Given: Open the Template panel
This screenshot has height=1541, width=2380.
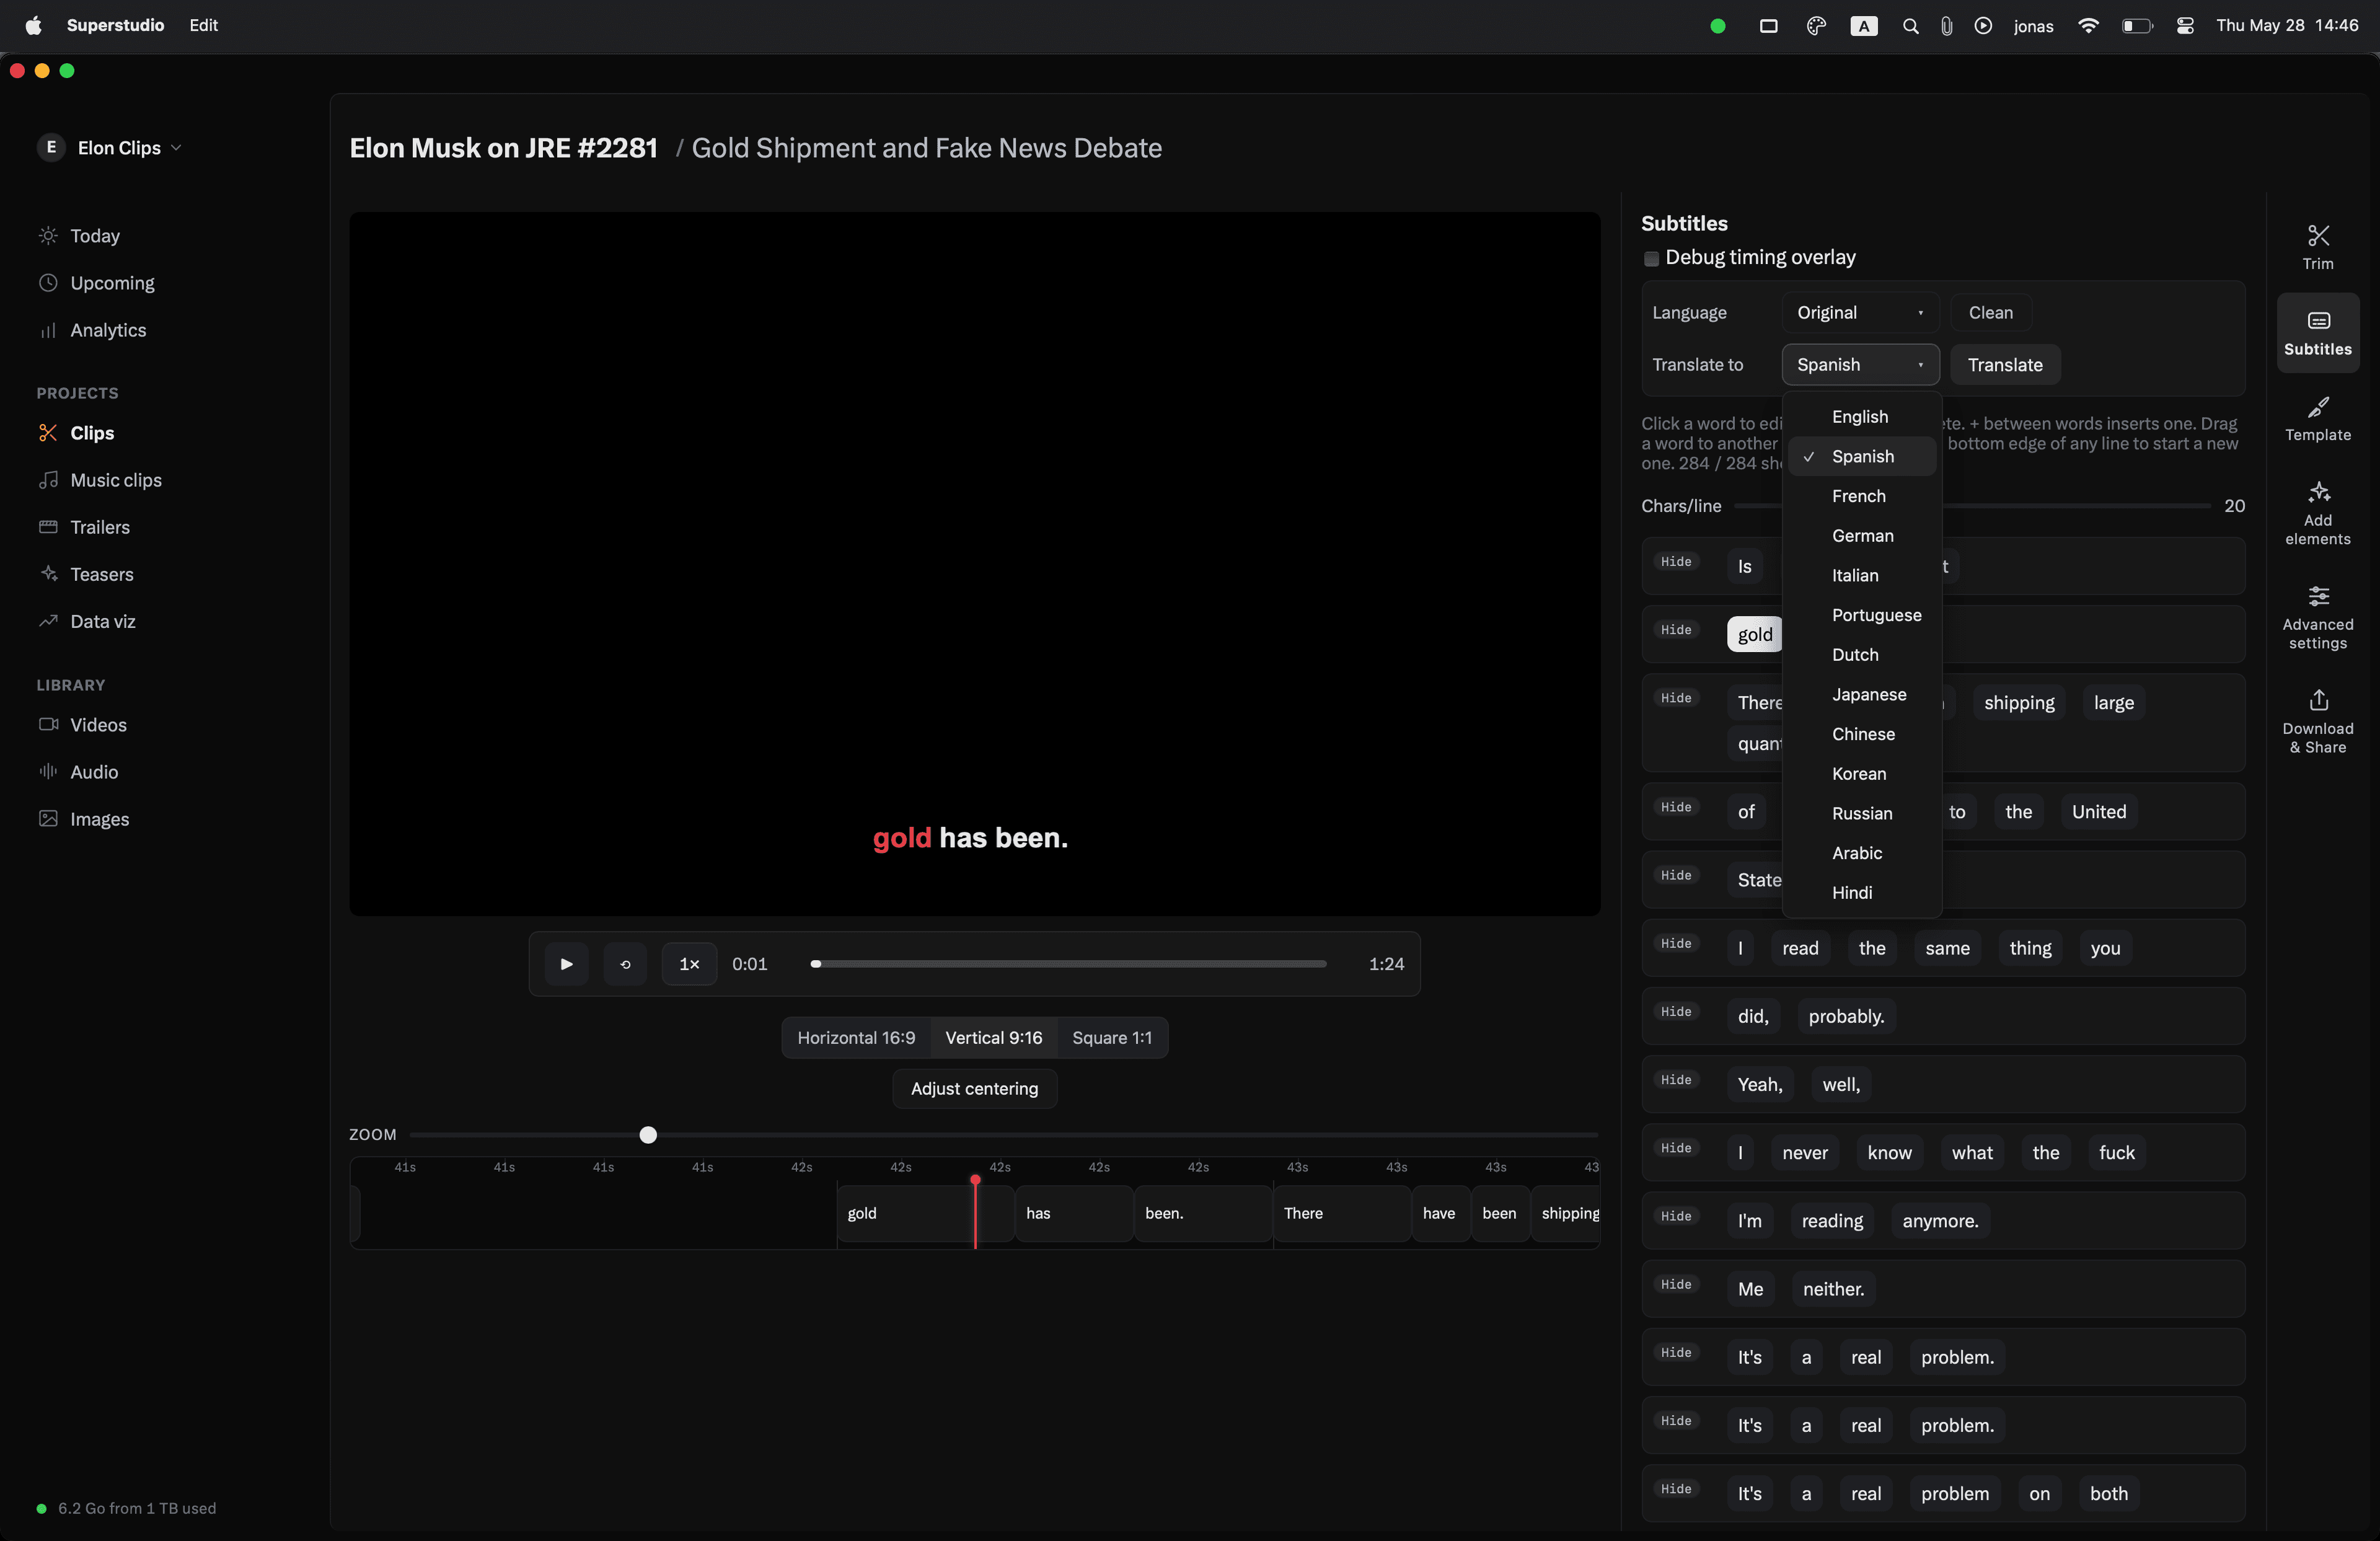Looking at the screenshot, I should click(x=2317, y=418).
